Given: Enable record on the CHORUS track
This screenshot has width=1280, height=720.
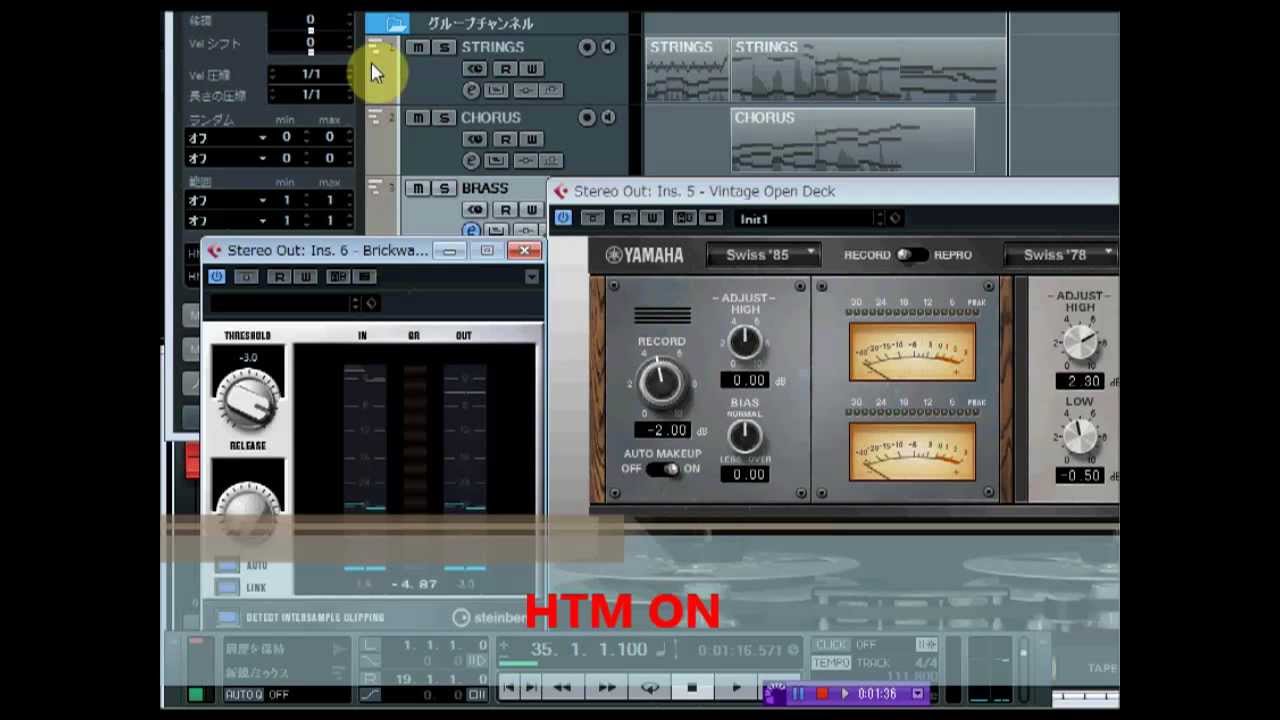Looking at the screenshot, I should [x=587, y=118].
